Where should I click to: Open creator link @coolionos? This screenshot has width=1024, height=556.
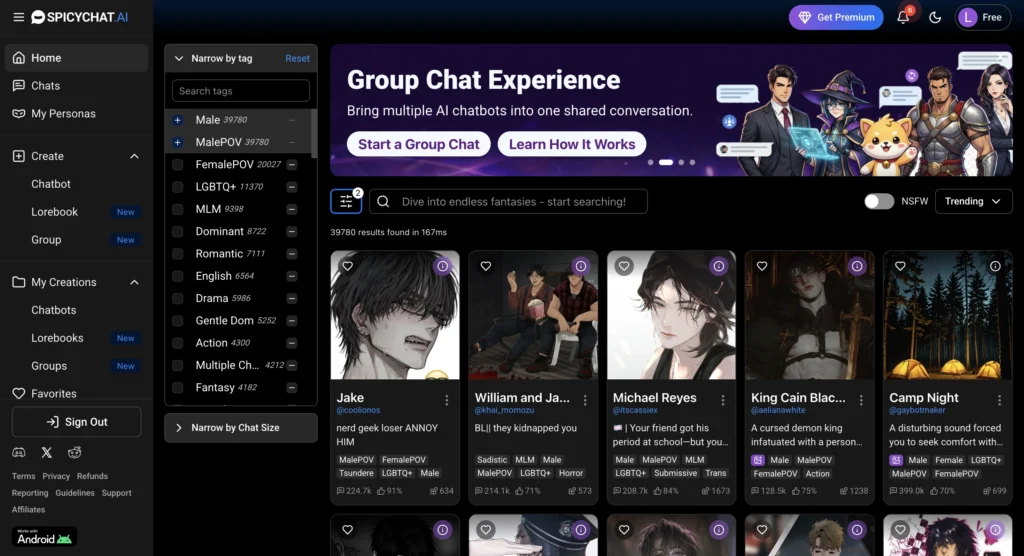tap(358, 410)
